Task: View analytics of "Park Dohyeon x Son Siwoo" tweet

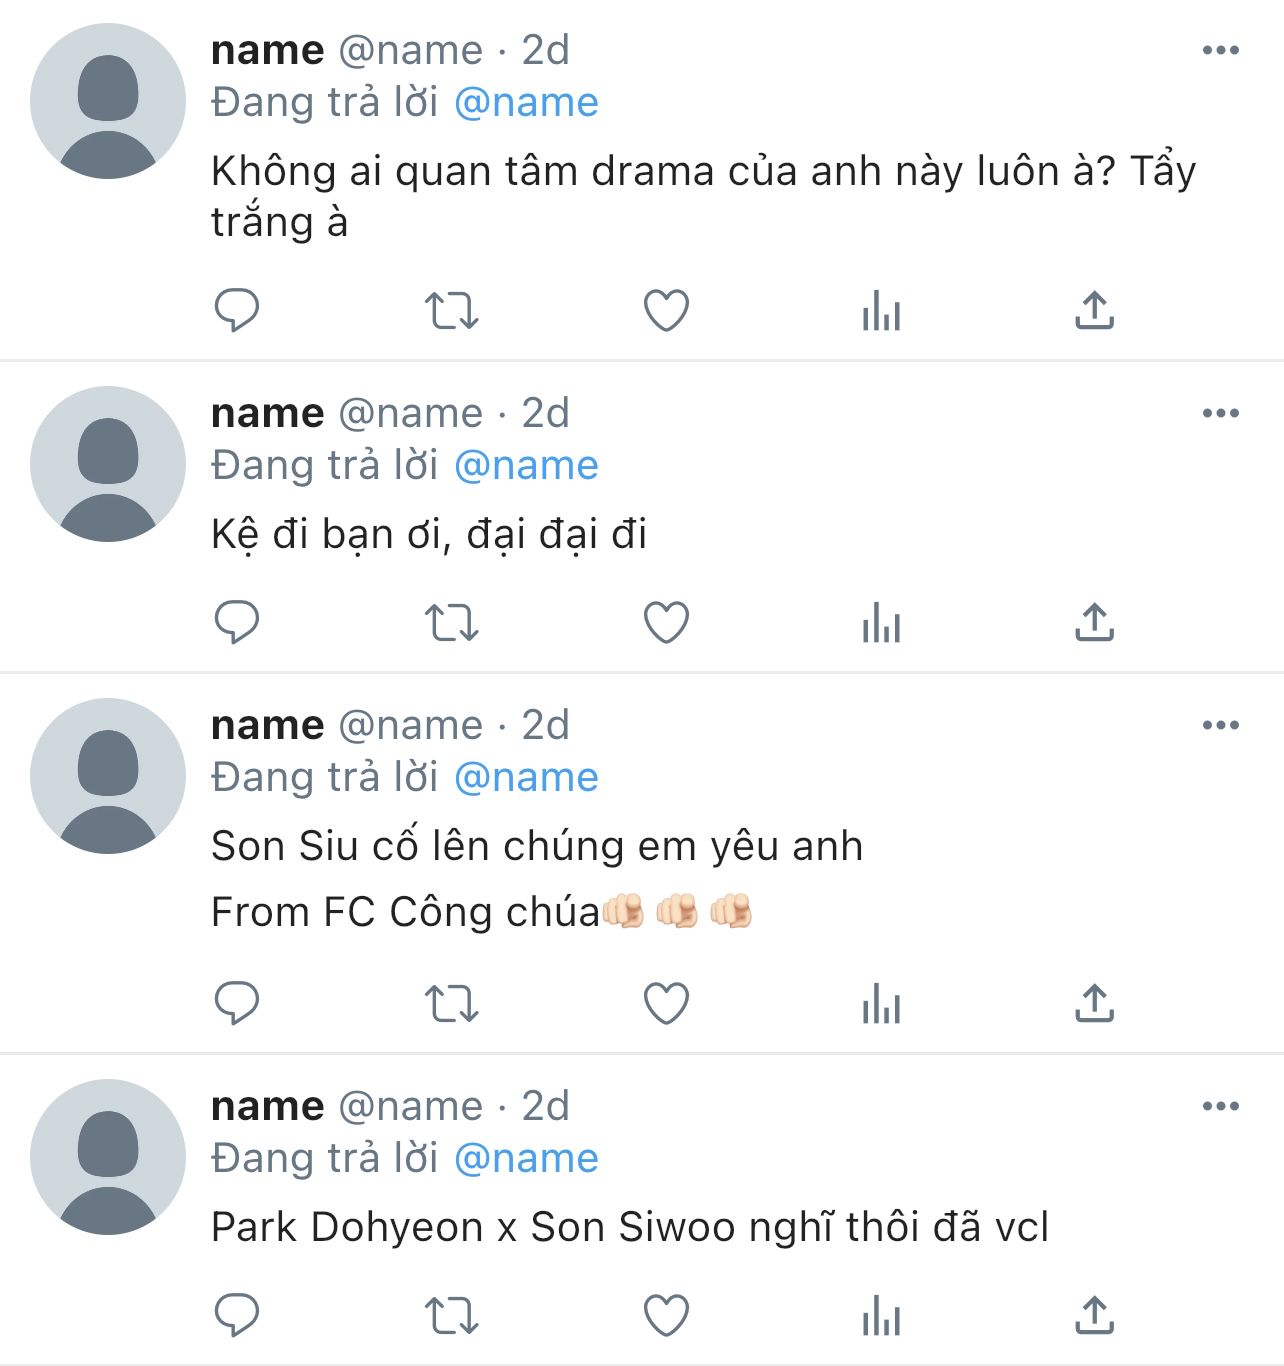Action: (881, 1315)
